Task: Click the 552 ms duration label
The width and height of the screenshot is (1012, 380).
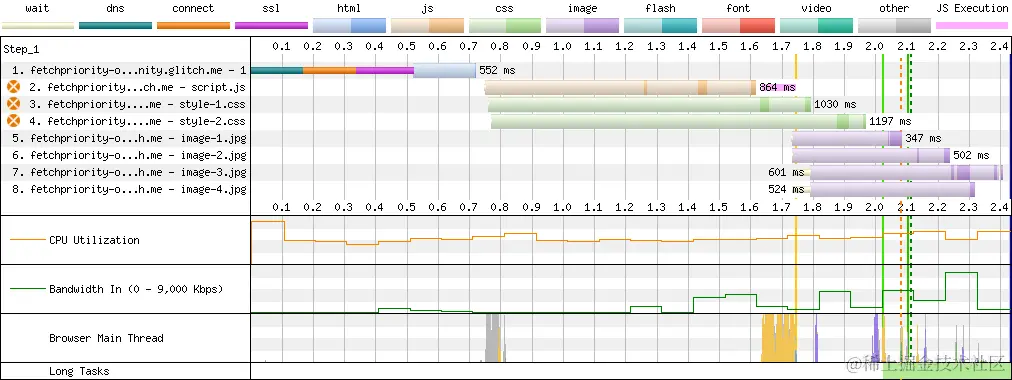Action: [497, 70]
